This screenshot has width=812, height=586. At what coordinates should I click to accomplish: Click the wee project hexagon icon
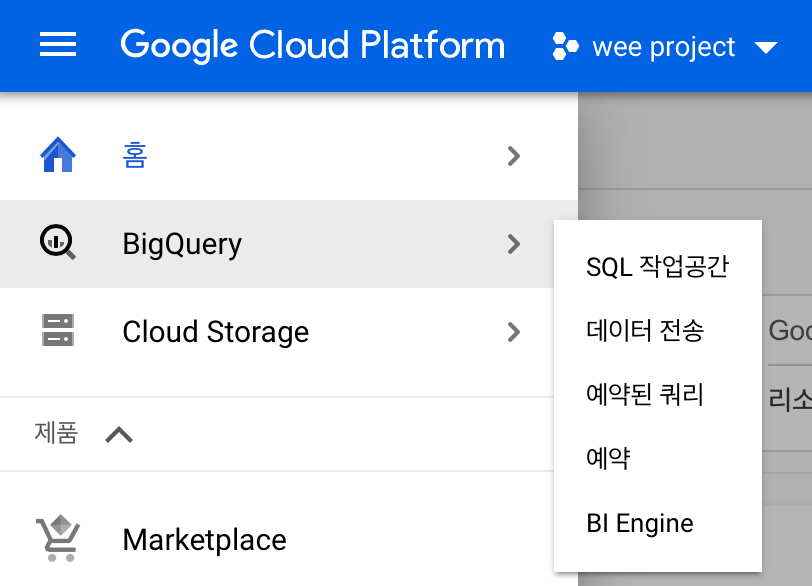(x=566, y=46)
